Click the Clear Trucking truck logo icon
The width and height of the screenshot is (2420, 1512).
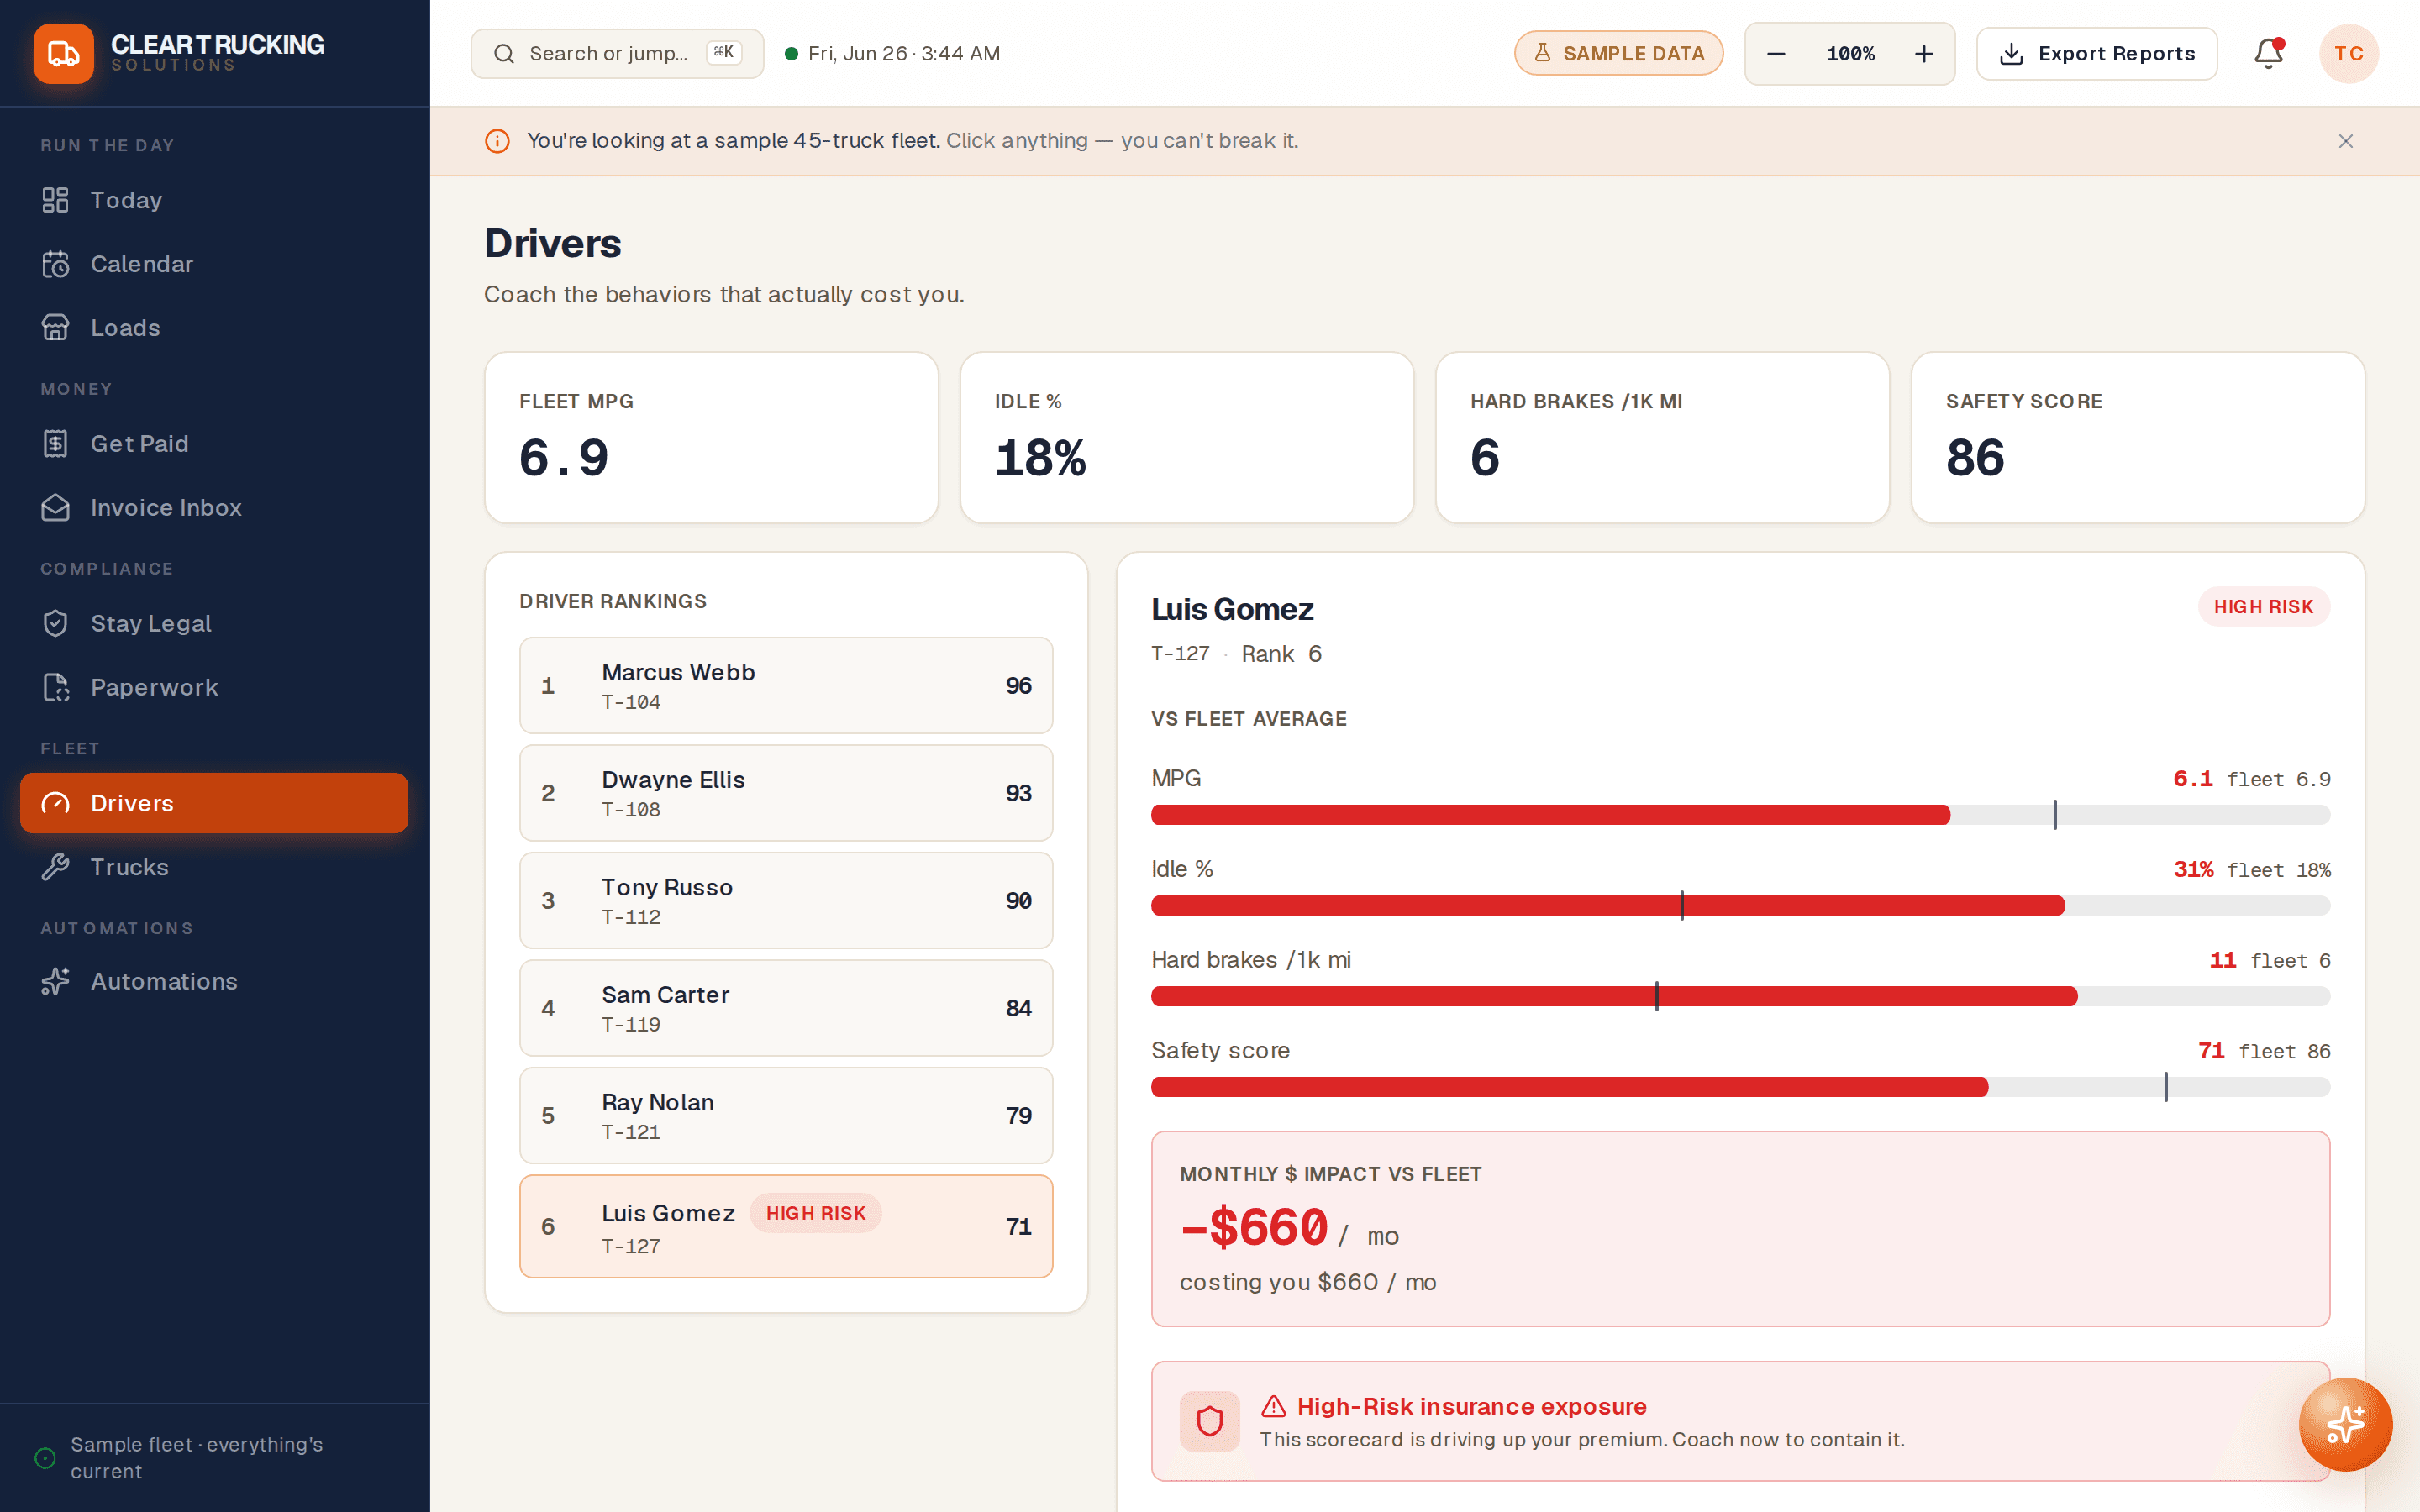pos(63,54)
